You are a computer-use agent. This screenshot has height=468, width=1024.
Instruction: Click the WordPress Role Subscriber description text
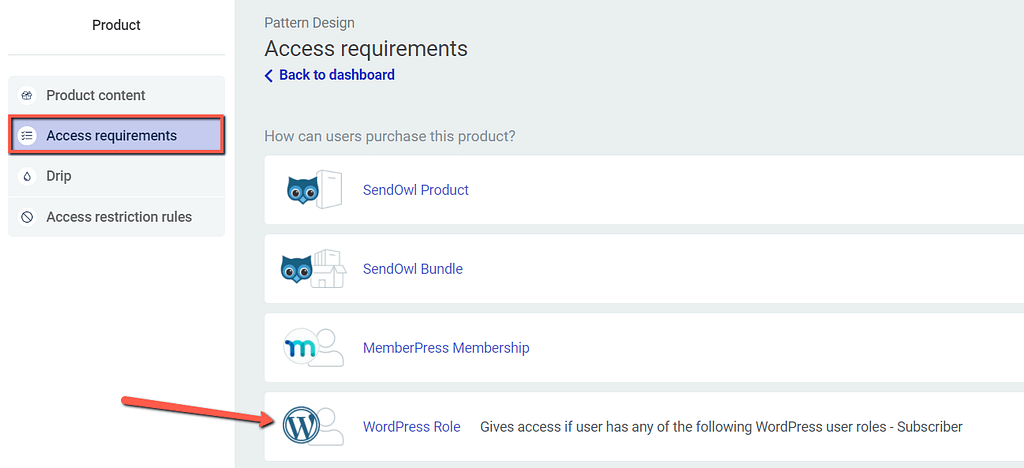pos(722,427)
